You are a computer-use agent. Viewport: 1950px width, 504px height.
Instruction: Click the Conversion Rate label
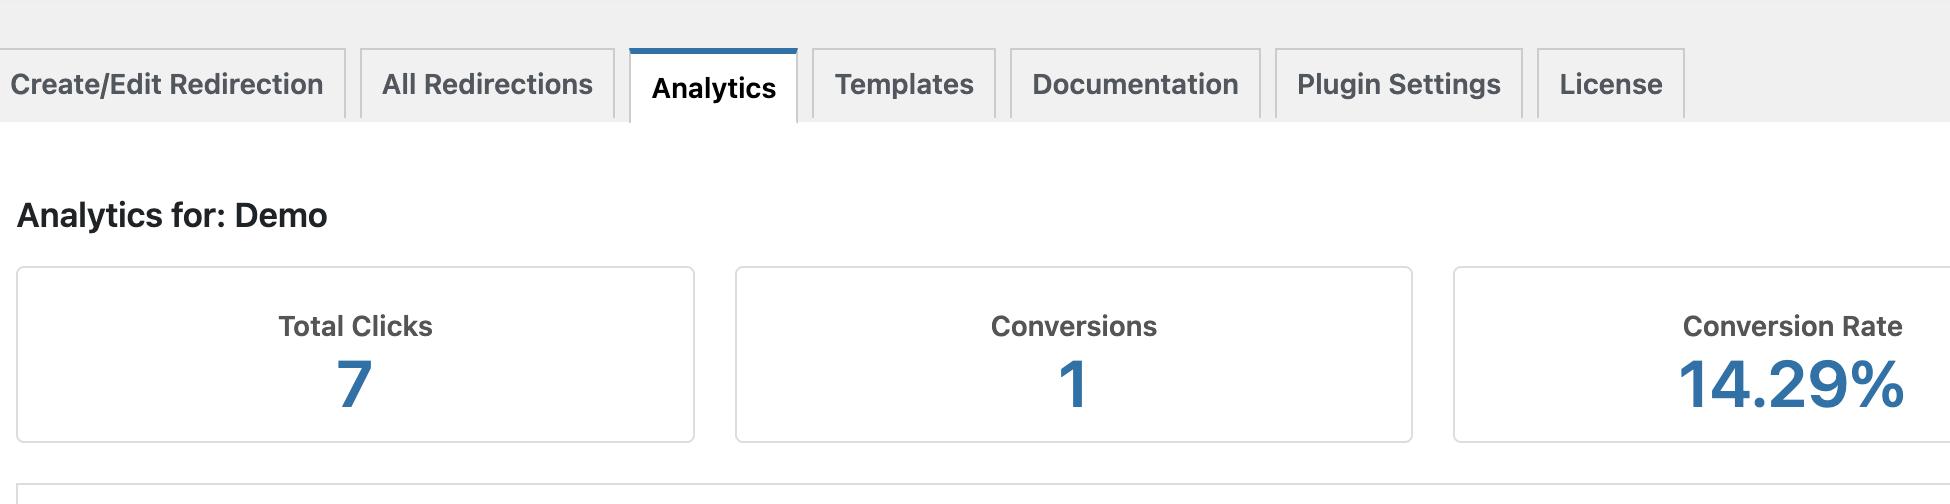coord(1792,326)
